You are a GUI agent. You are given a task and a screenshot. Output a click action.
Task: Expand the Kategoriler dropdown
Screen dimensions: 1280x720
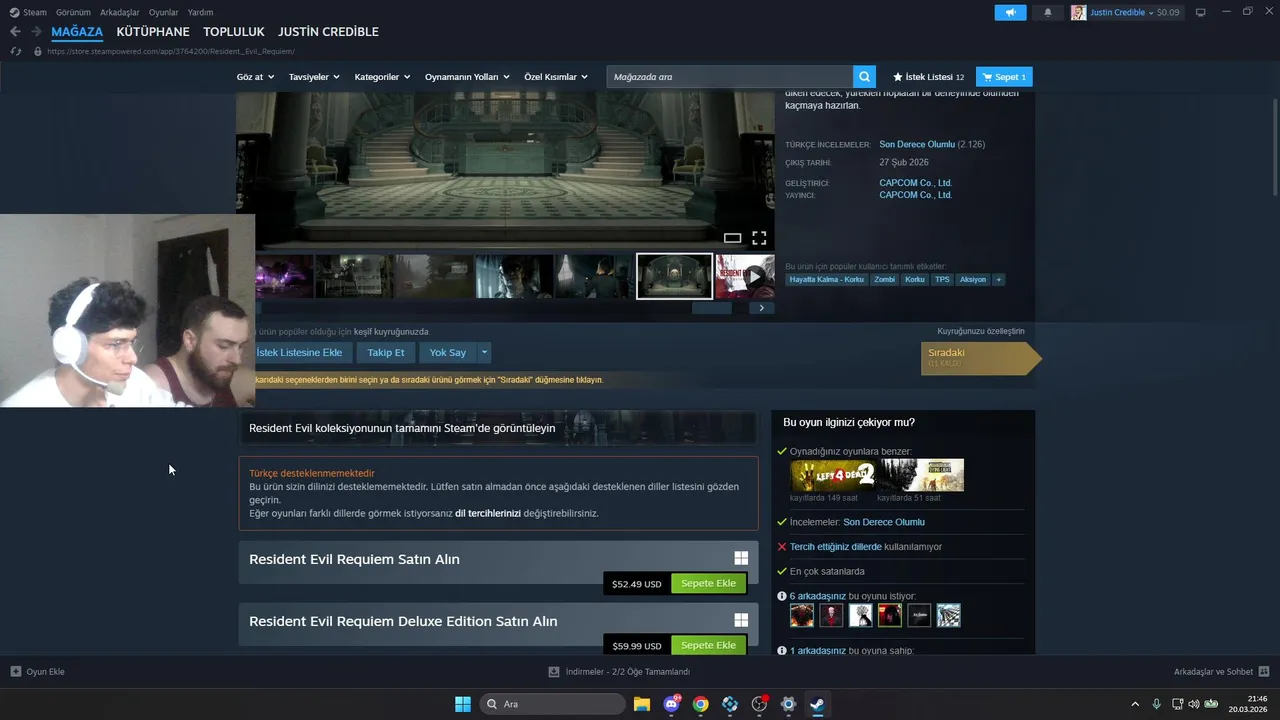pos(382,77)
